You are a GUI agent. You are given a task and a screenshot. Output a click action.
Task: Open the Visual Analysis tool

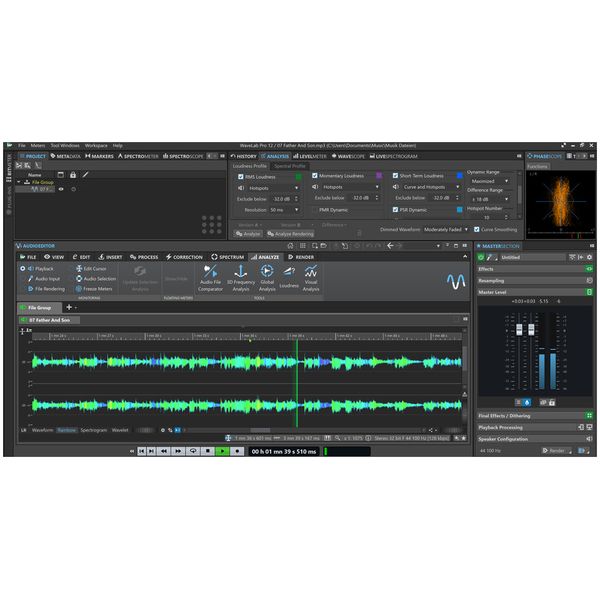point(311,278)
